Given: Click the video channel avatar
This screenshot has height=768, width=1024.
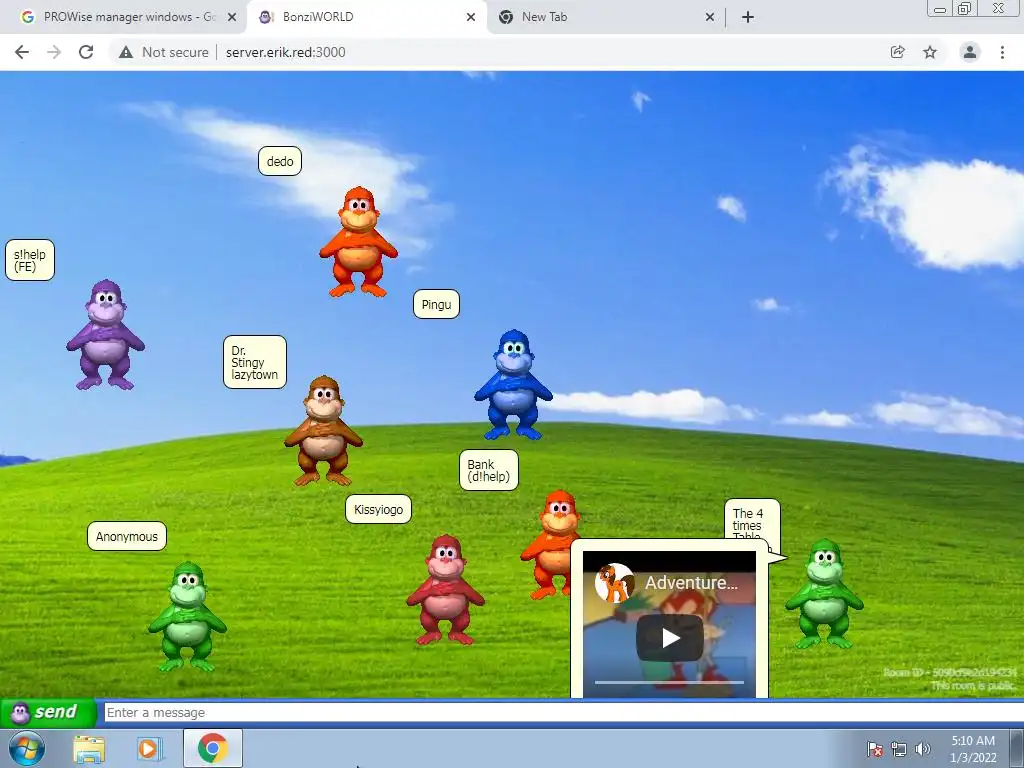Looking at the screenshot, I should click(x=615, y=583).
